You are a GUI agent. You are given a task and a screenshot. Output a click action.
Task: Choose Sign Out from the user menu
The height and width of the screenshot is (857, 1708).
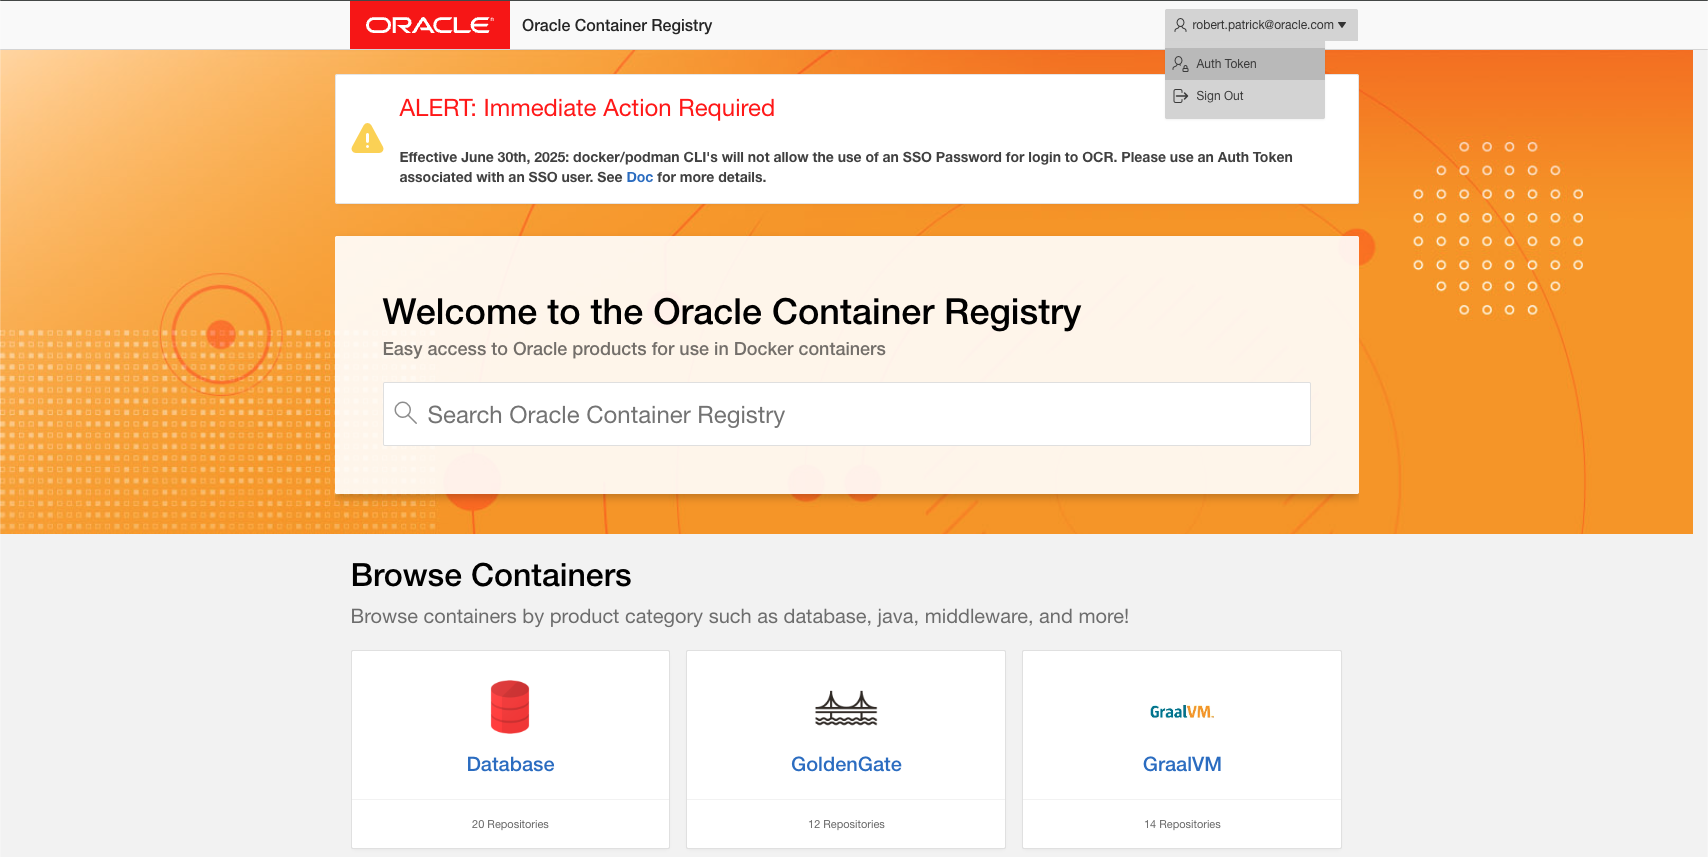click(1219, 96)
